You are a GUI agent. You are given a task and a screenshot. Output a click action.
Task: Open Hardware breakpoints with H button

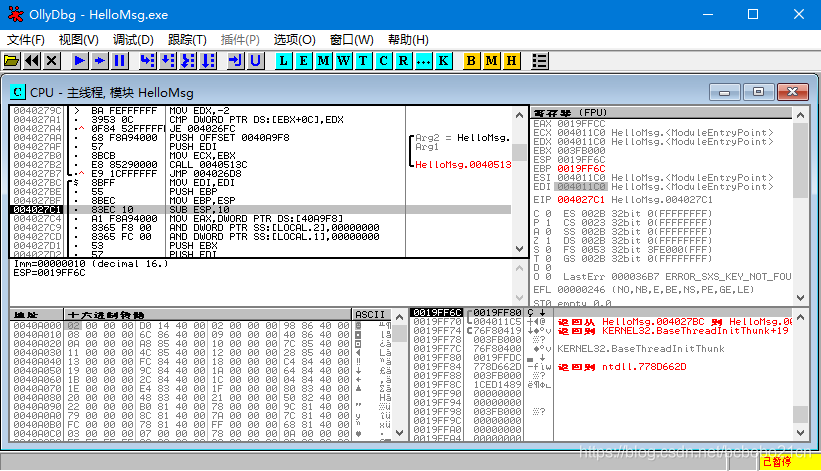(x=511, y=61)
